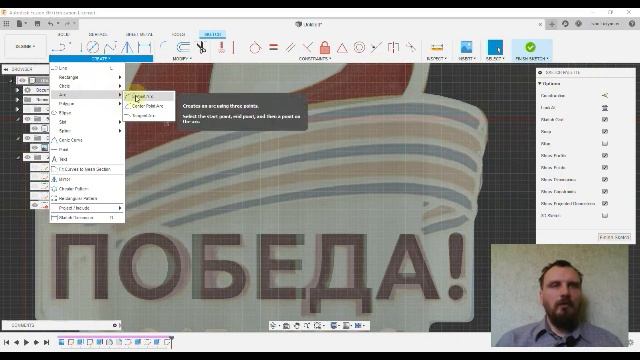This screenshot has height=360, width=640.
Task: Apply the Concentric constraint icon
Action: pos(359,47)
